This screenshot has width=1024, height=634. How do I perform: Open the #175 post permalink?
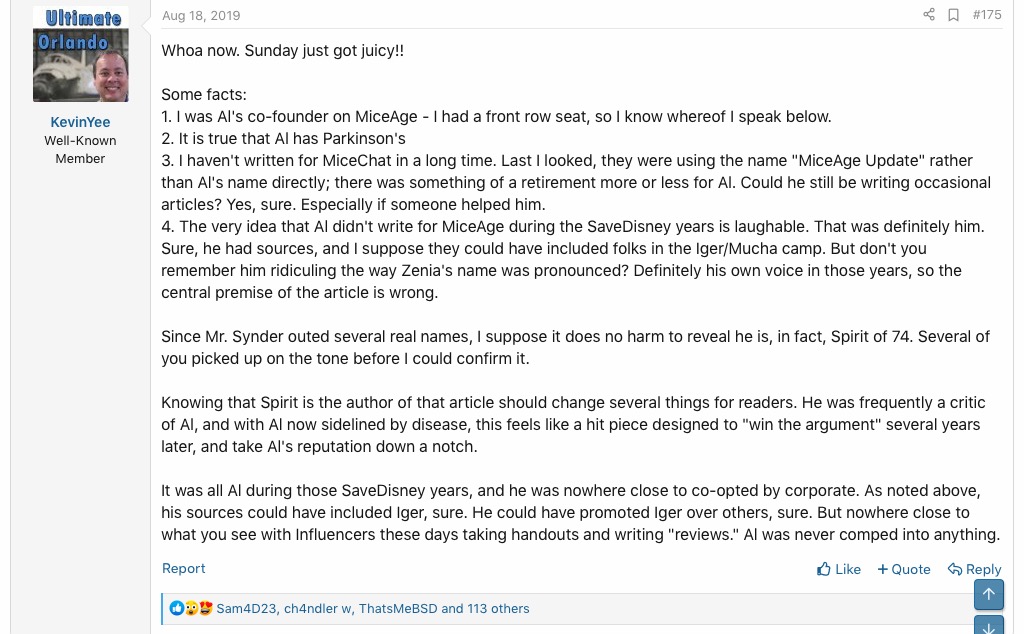(x=987, y=15)
